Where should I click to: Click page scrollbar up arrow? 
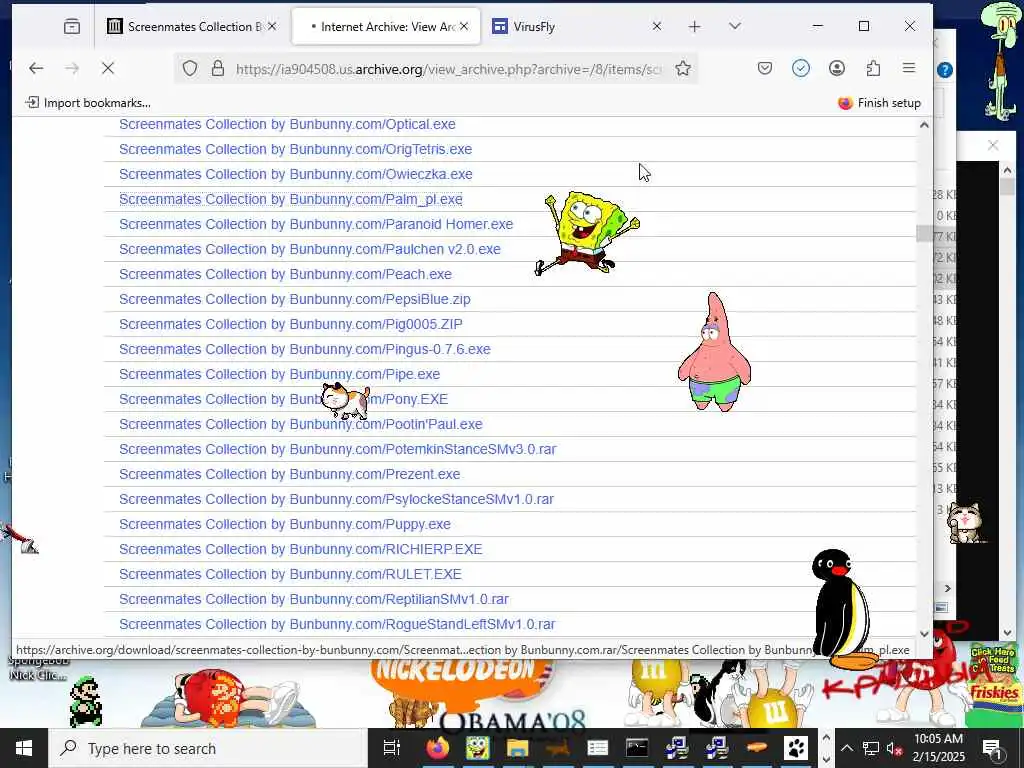pos(924,125)
